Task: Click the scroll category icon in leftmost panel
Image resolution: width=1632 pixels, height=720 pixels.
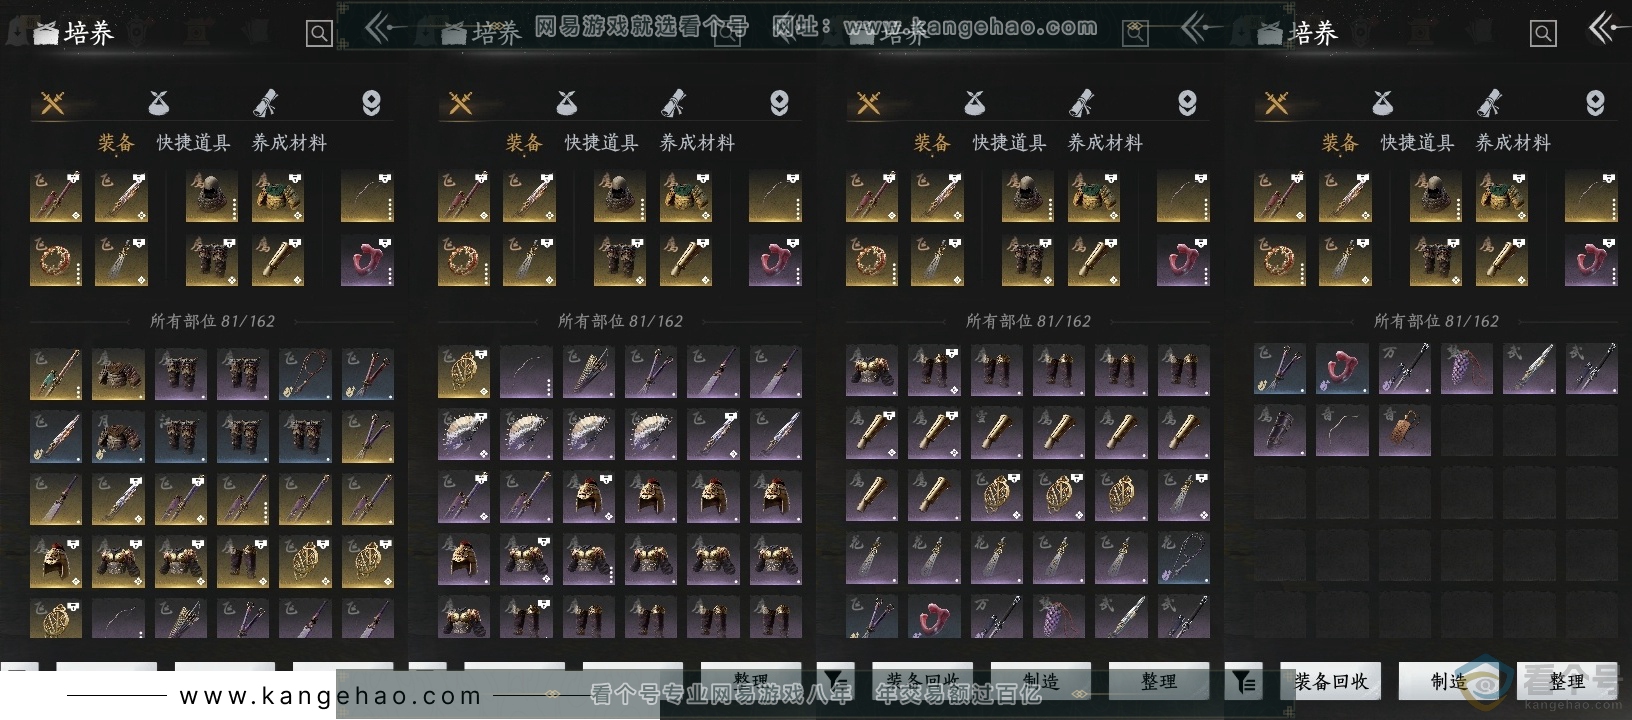Action: (x=265, y=103)
